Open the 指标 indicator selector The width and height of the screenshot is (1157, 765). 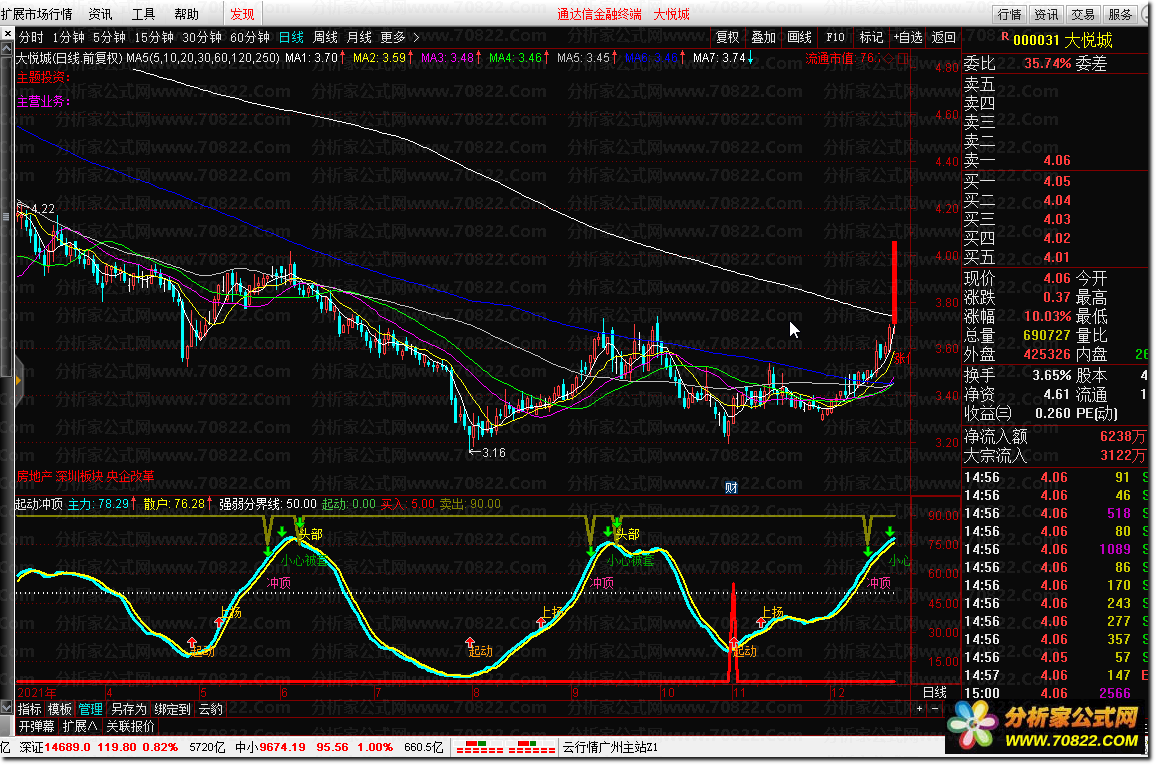point(30,709)
